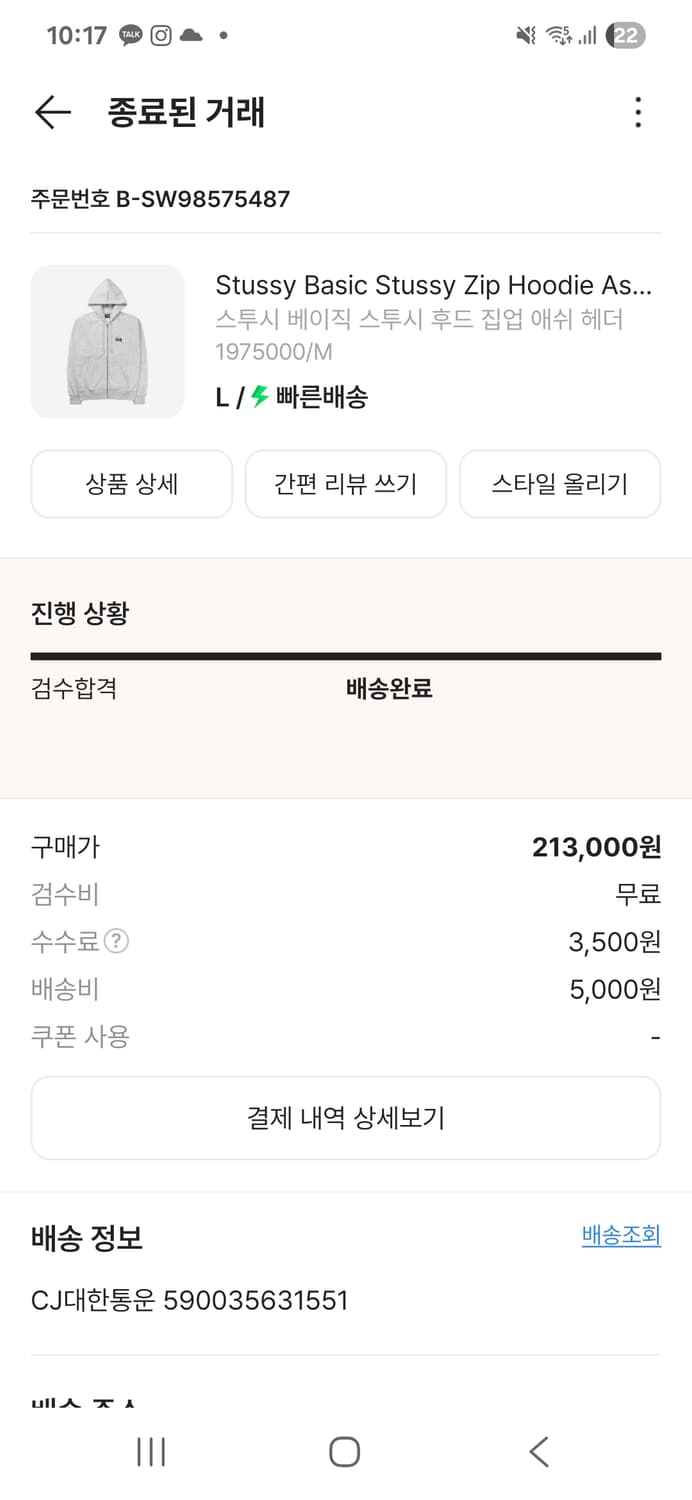Open the Stussy hoodie product thumbnail
692x1500 pixels.
(108, 341)
